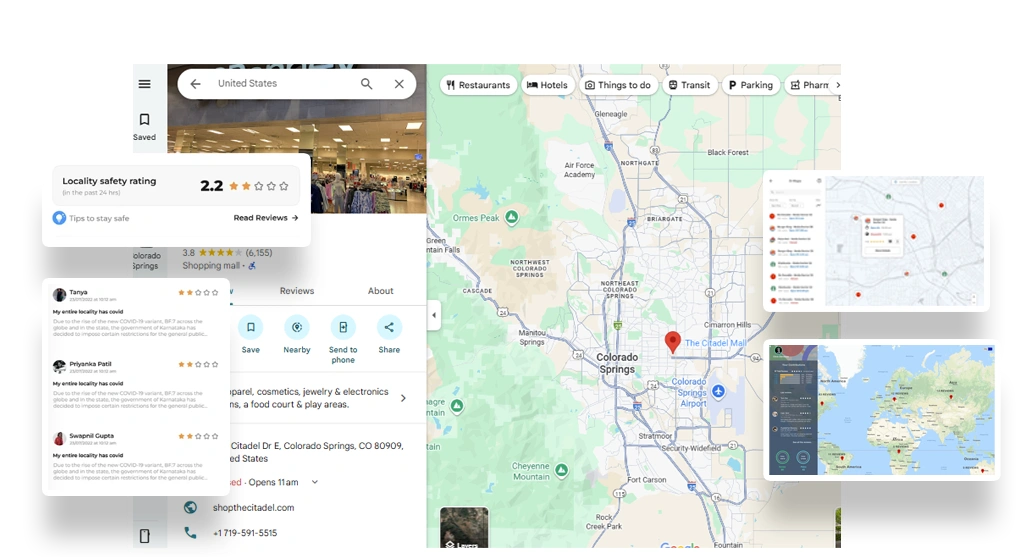This screenshot has width=1031, height=557.
Task: Click the back arrow in search box
Action: [x=195, y=84]
